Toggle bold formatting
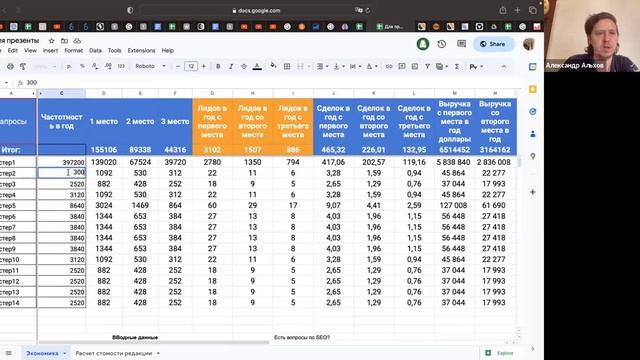 coord(218,66)
